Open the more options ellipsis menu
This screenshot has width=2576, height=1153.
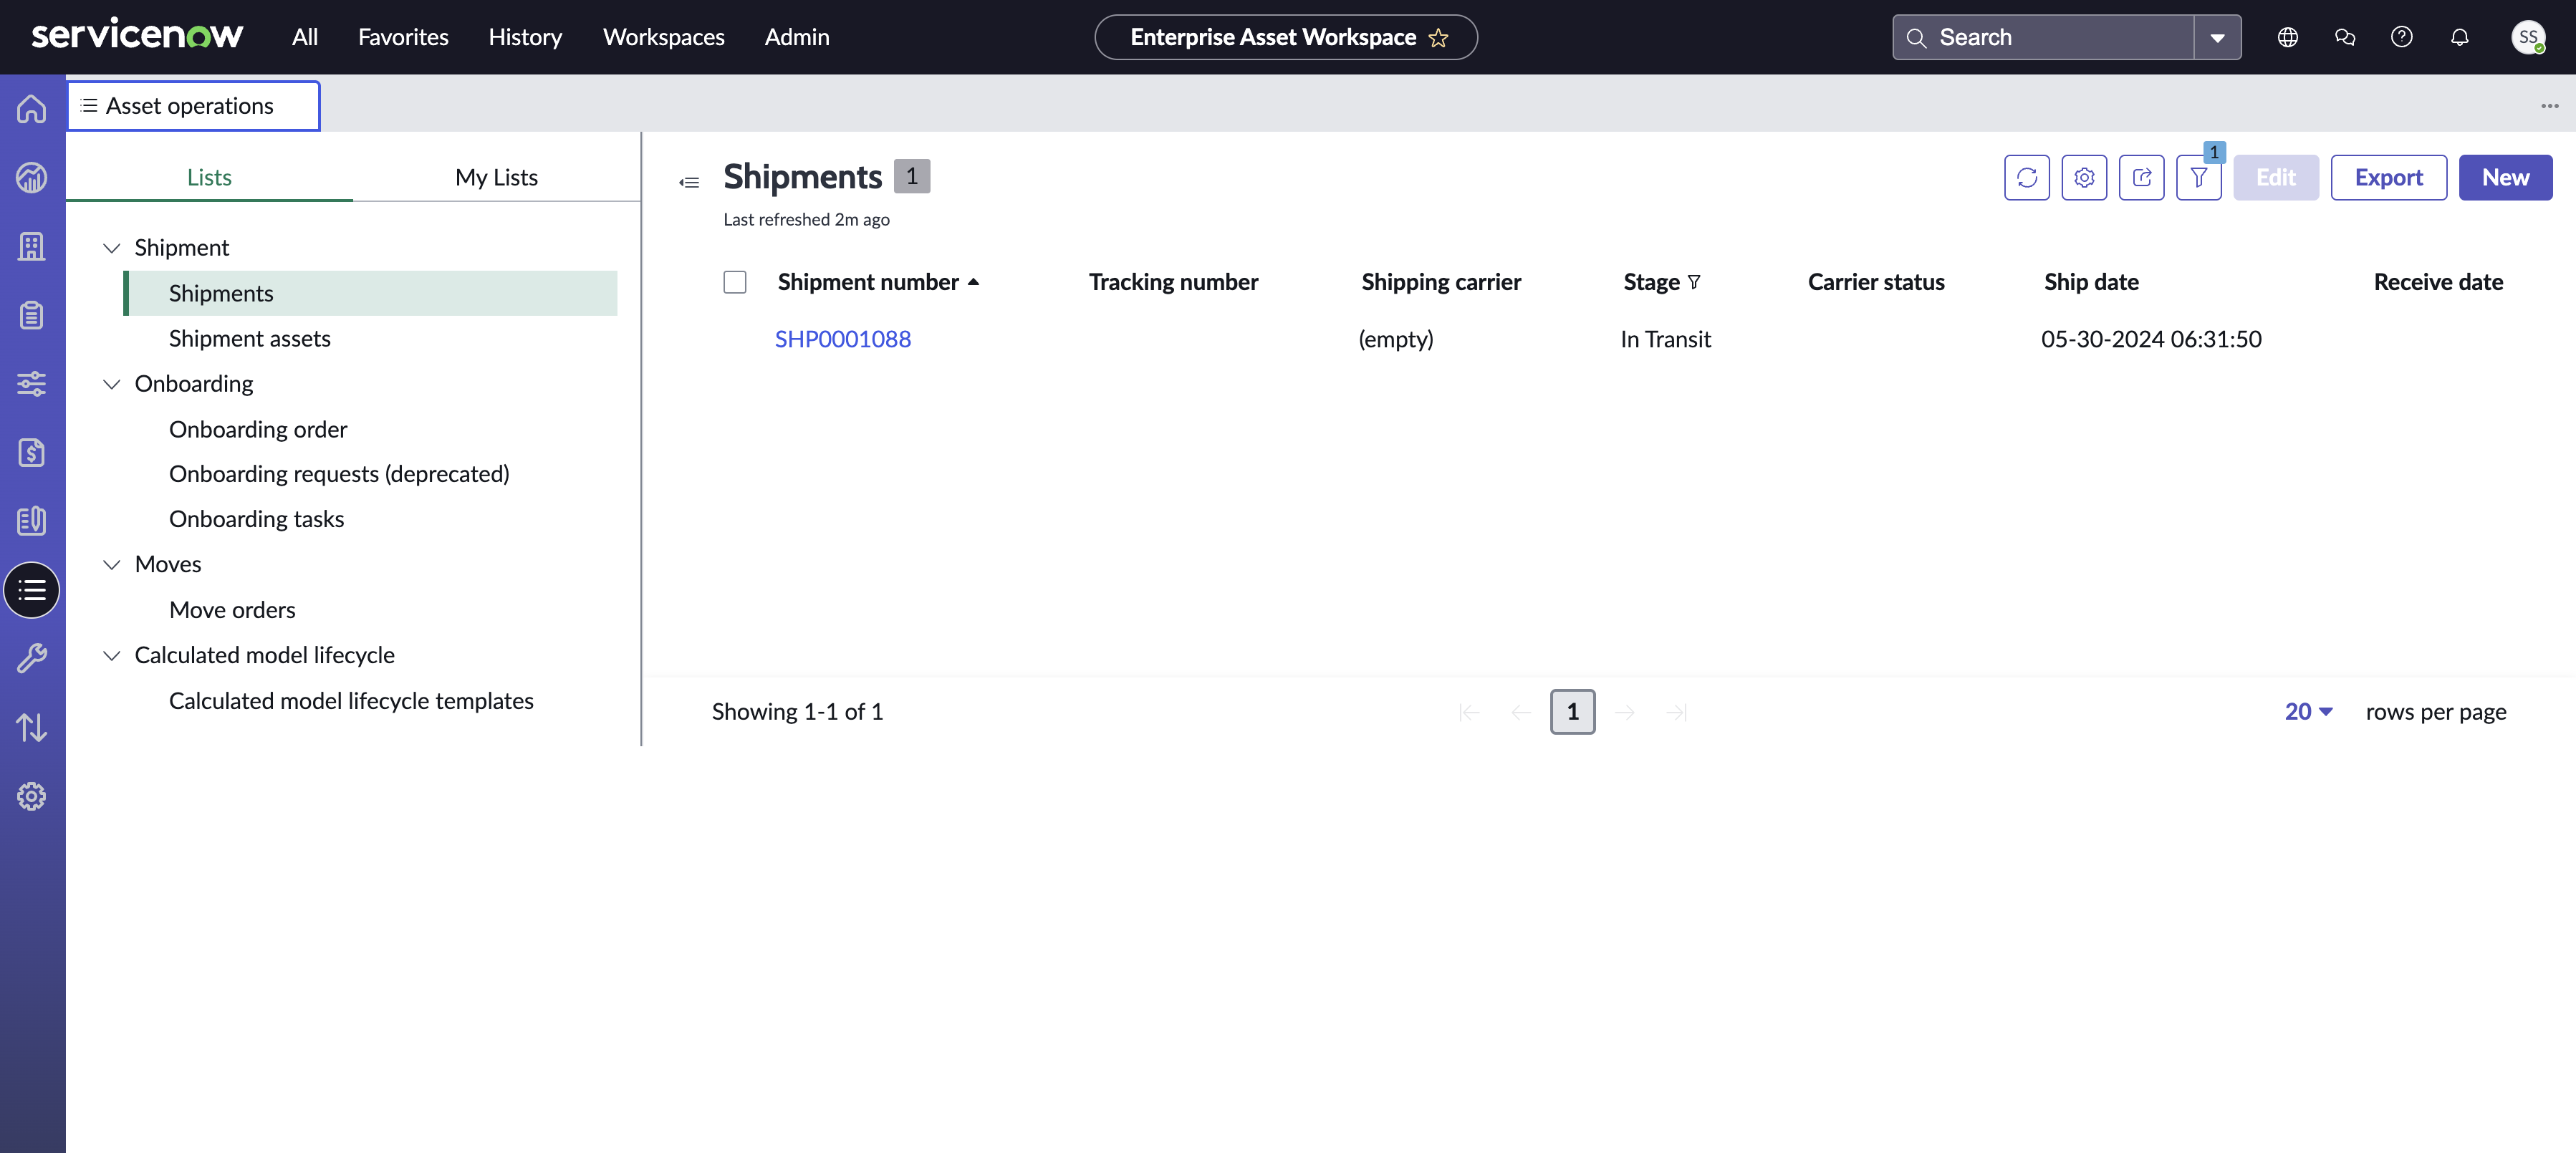[x=2549, y=106]
